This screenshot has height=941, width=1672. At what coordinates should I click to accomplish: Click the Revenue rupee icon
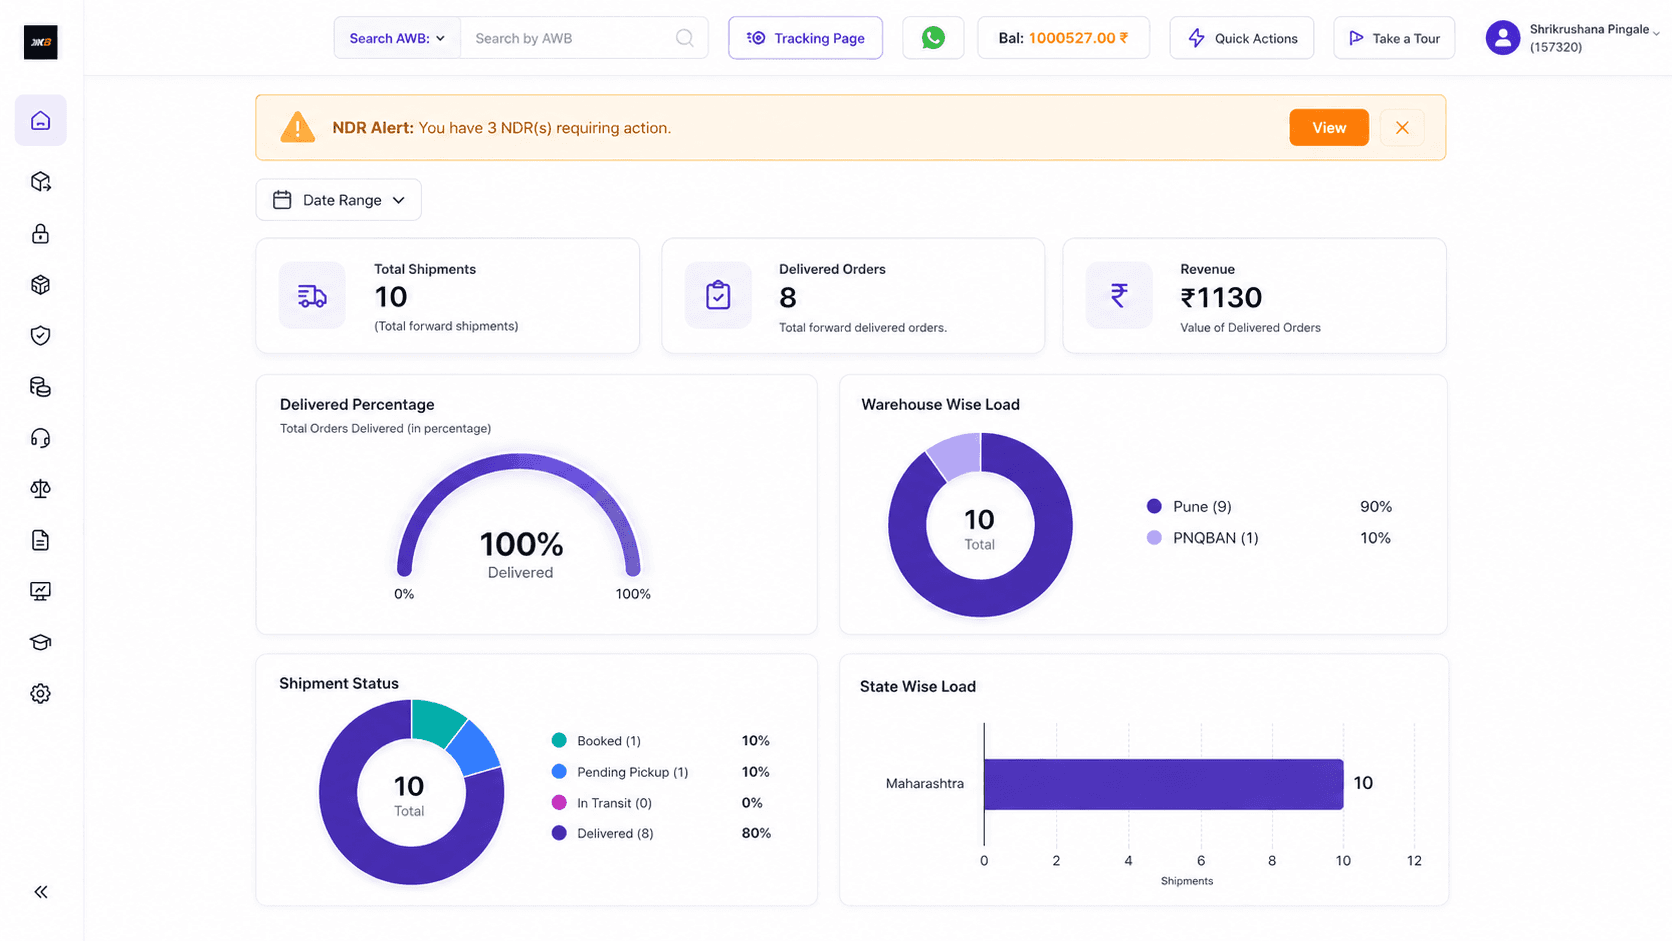pos(1119,296)
